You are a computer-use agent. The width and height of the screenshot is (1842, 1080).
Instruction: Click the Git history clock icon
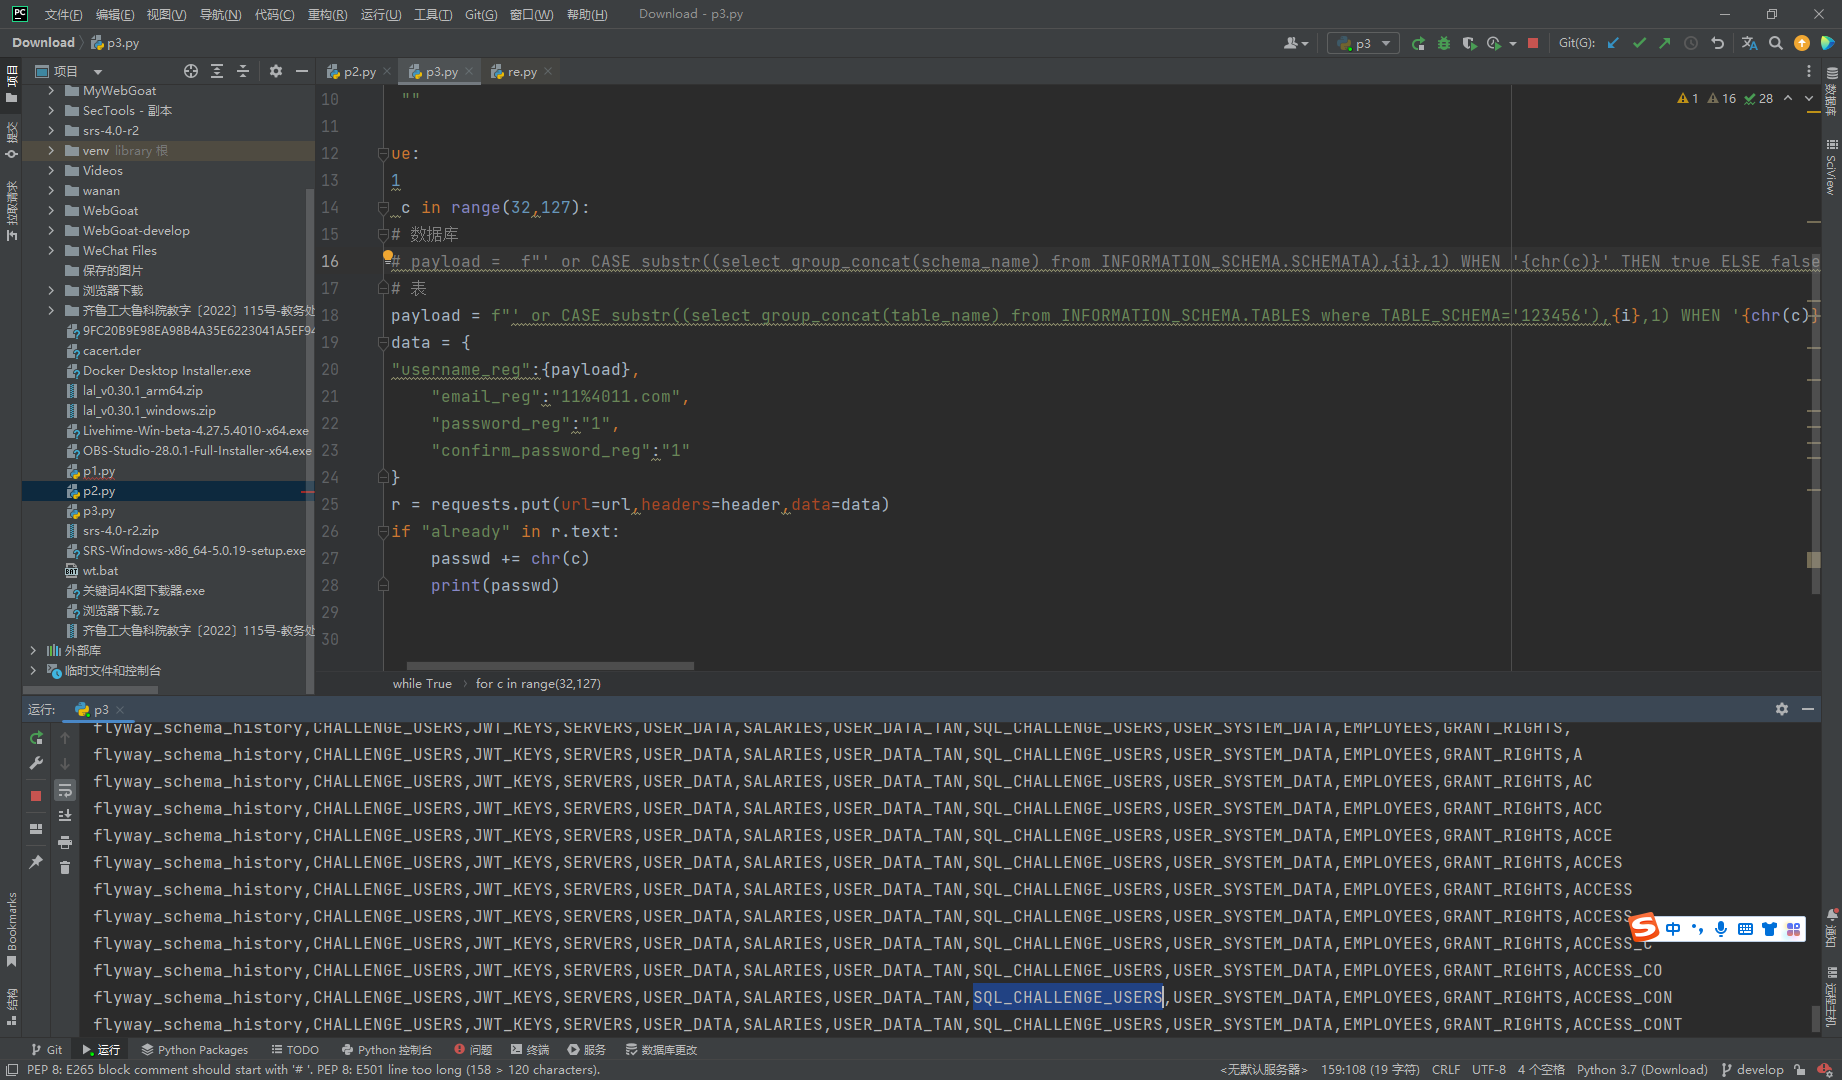click(1691, 43)
